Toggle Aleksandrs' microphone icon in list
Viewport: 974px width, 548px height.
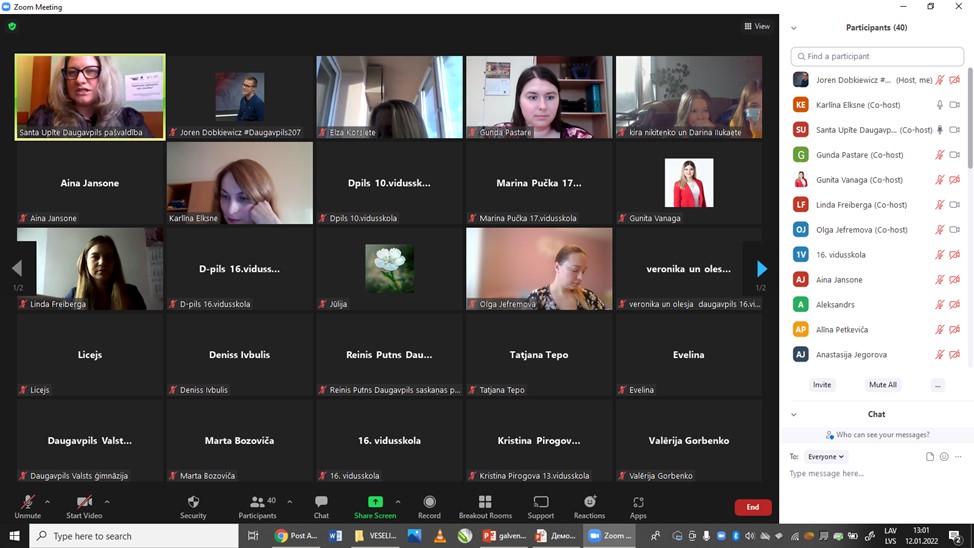(x=940, y=304)
